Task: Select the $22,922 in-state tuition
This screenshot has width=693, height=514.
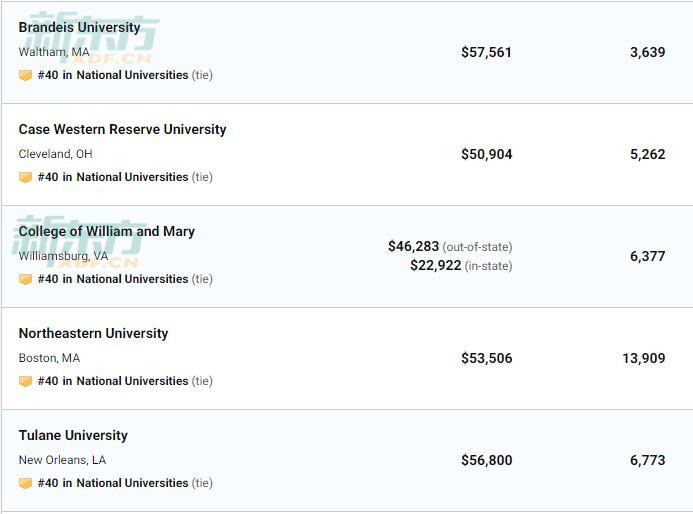Action: [436, 265]
